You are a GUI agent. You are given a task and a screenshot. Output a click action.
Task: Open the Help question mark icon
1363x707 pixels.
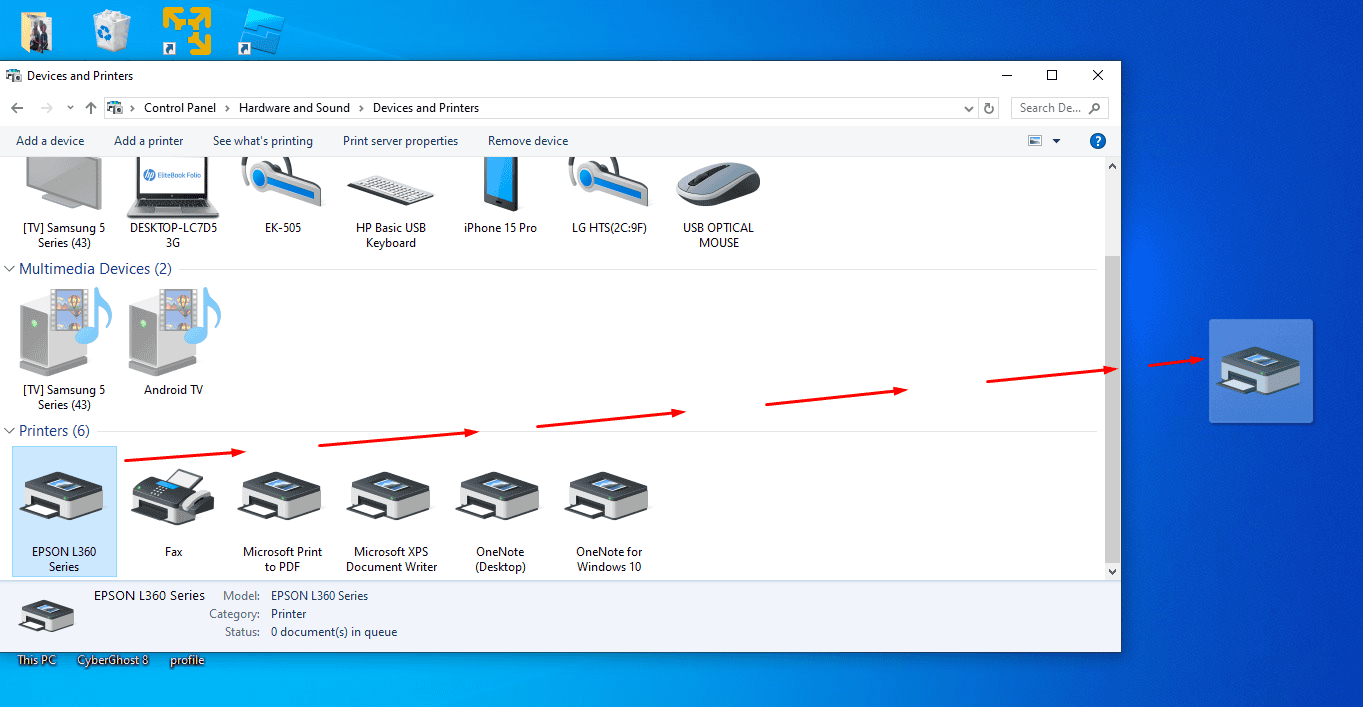(x=1097, y=141)
